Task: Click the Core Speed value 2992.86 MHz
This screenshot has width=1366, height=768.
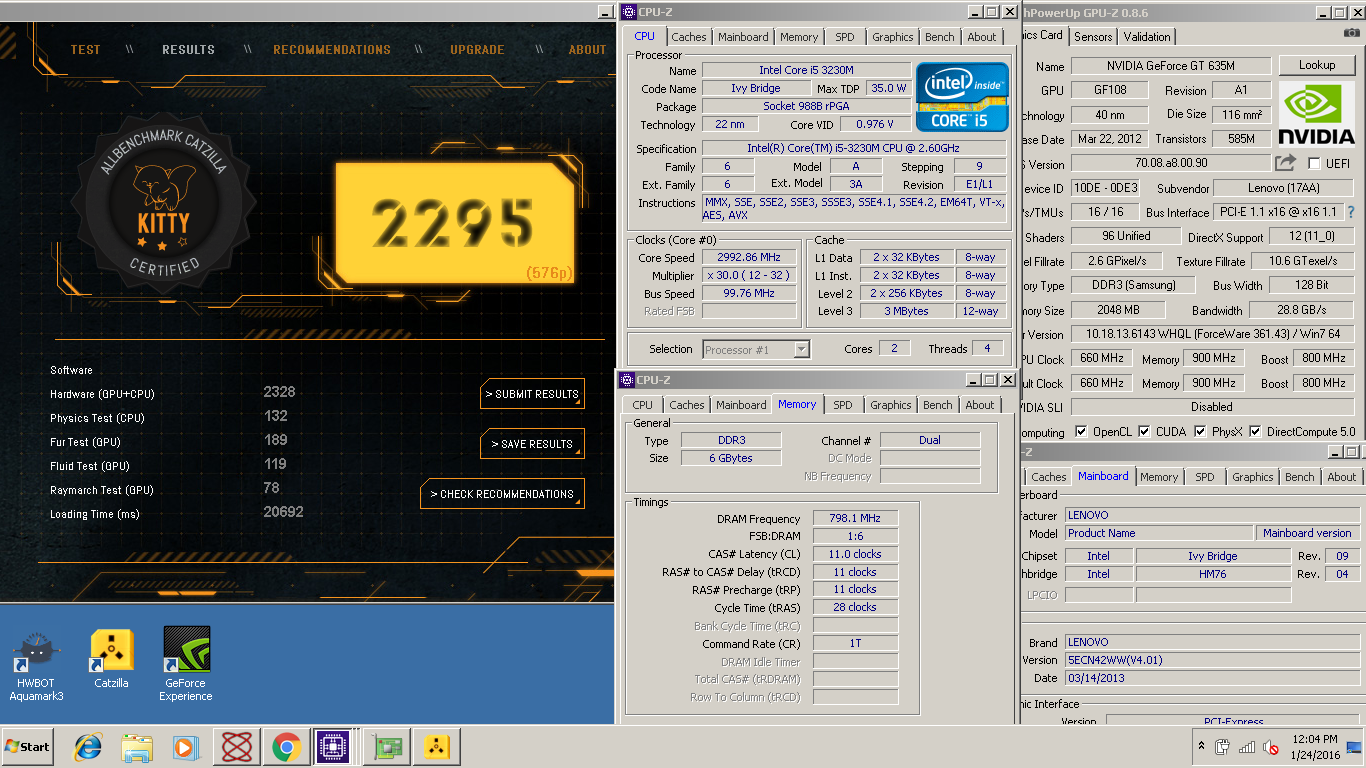Action: tap(749, 257)
